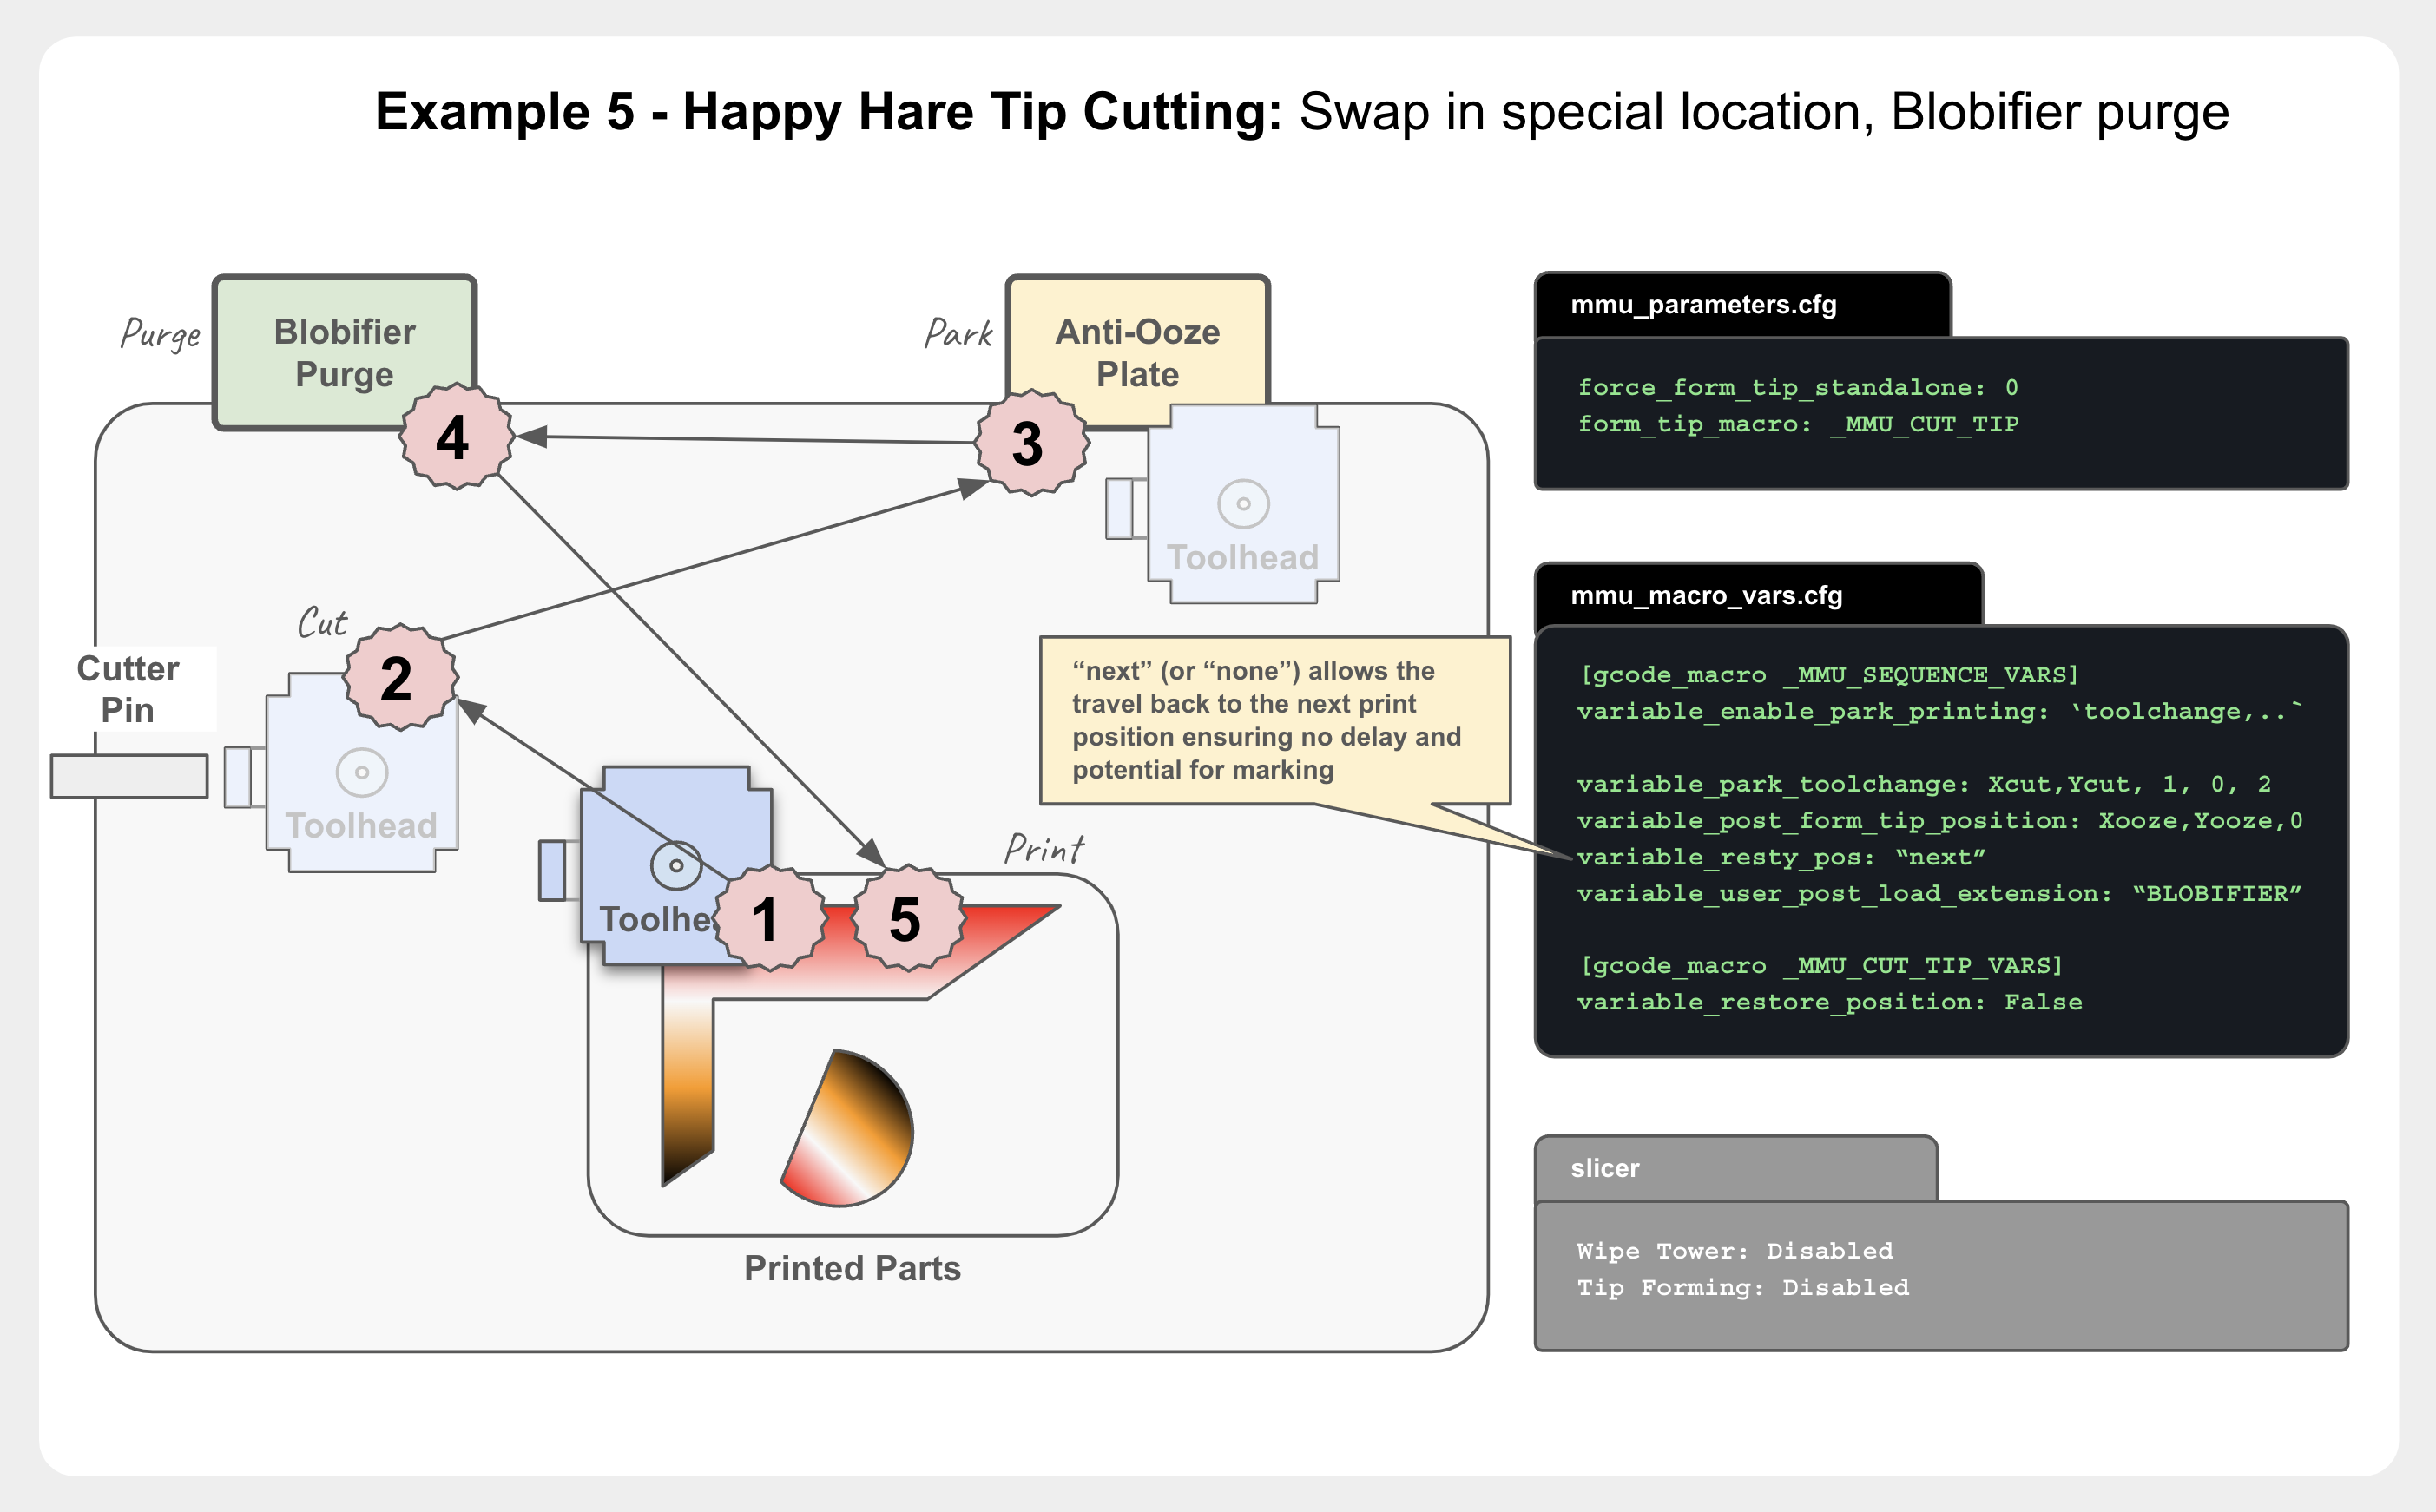
Task: Click the green Blobifier Purge box
Action: point(345,353)
